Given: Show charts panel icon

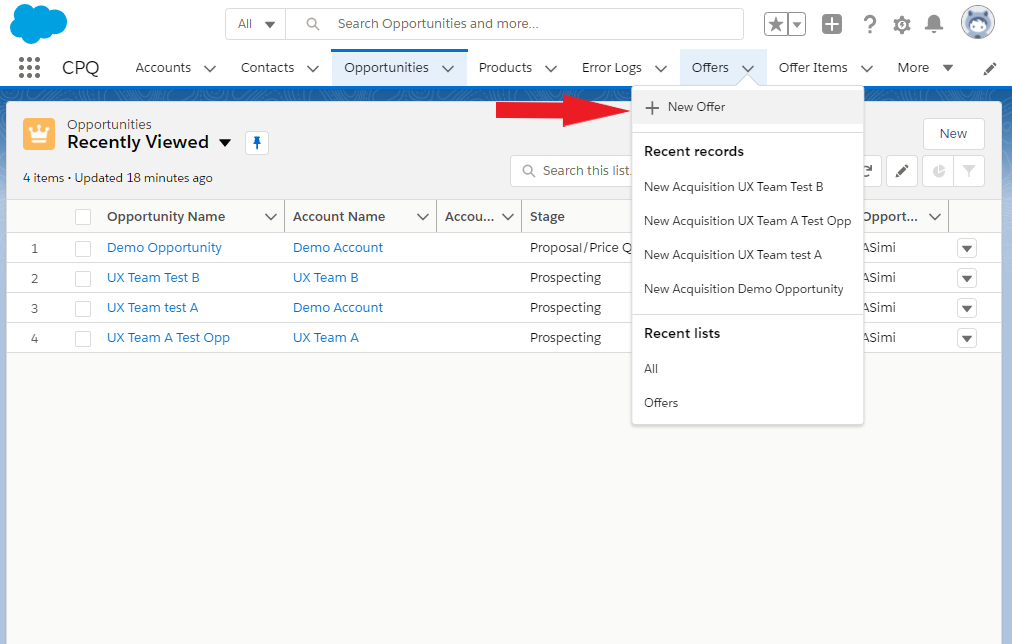Looking at the screenshot, I should point(938,171).
